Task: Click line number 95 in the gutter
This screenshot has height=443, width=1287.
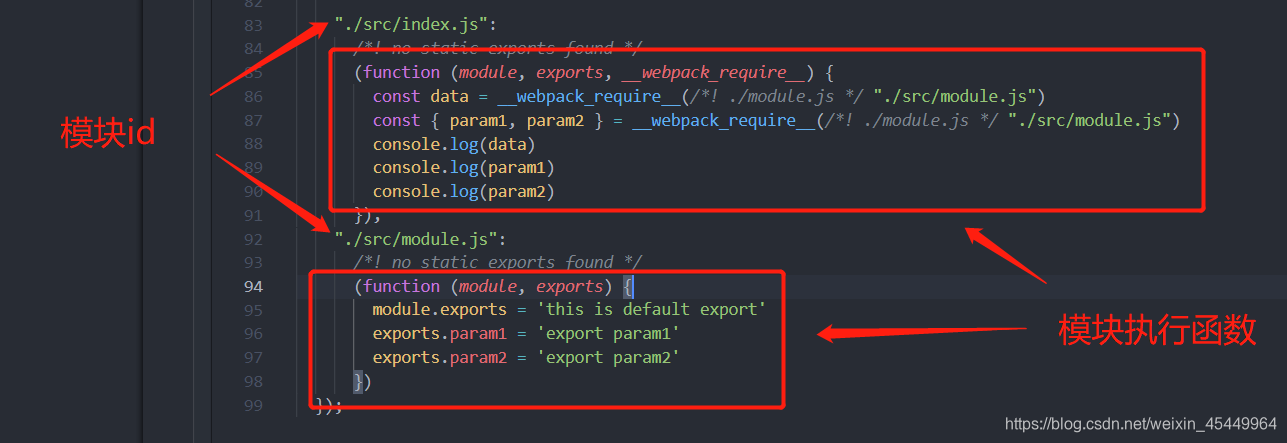Action: pos(252,310)
